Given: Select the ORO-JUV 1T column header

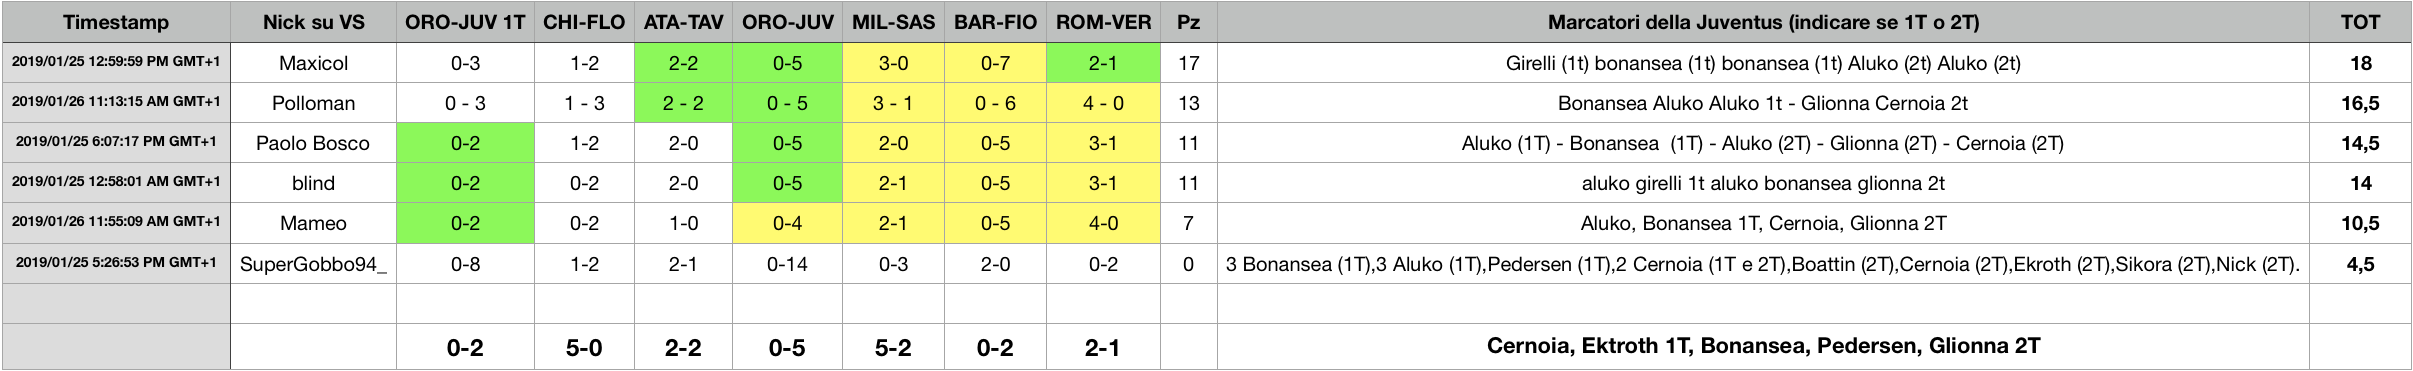Looking at the screenshot, I should [x=465, y=22].
